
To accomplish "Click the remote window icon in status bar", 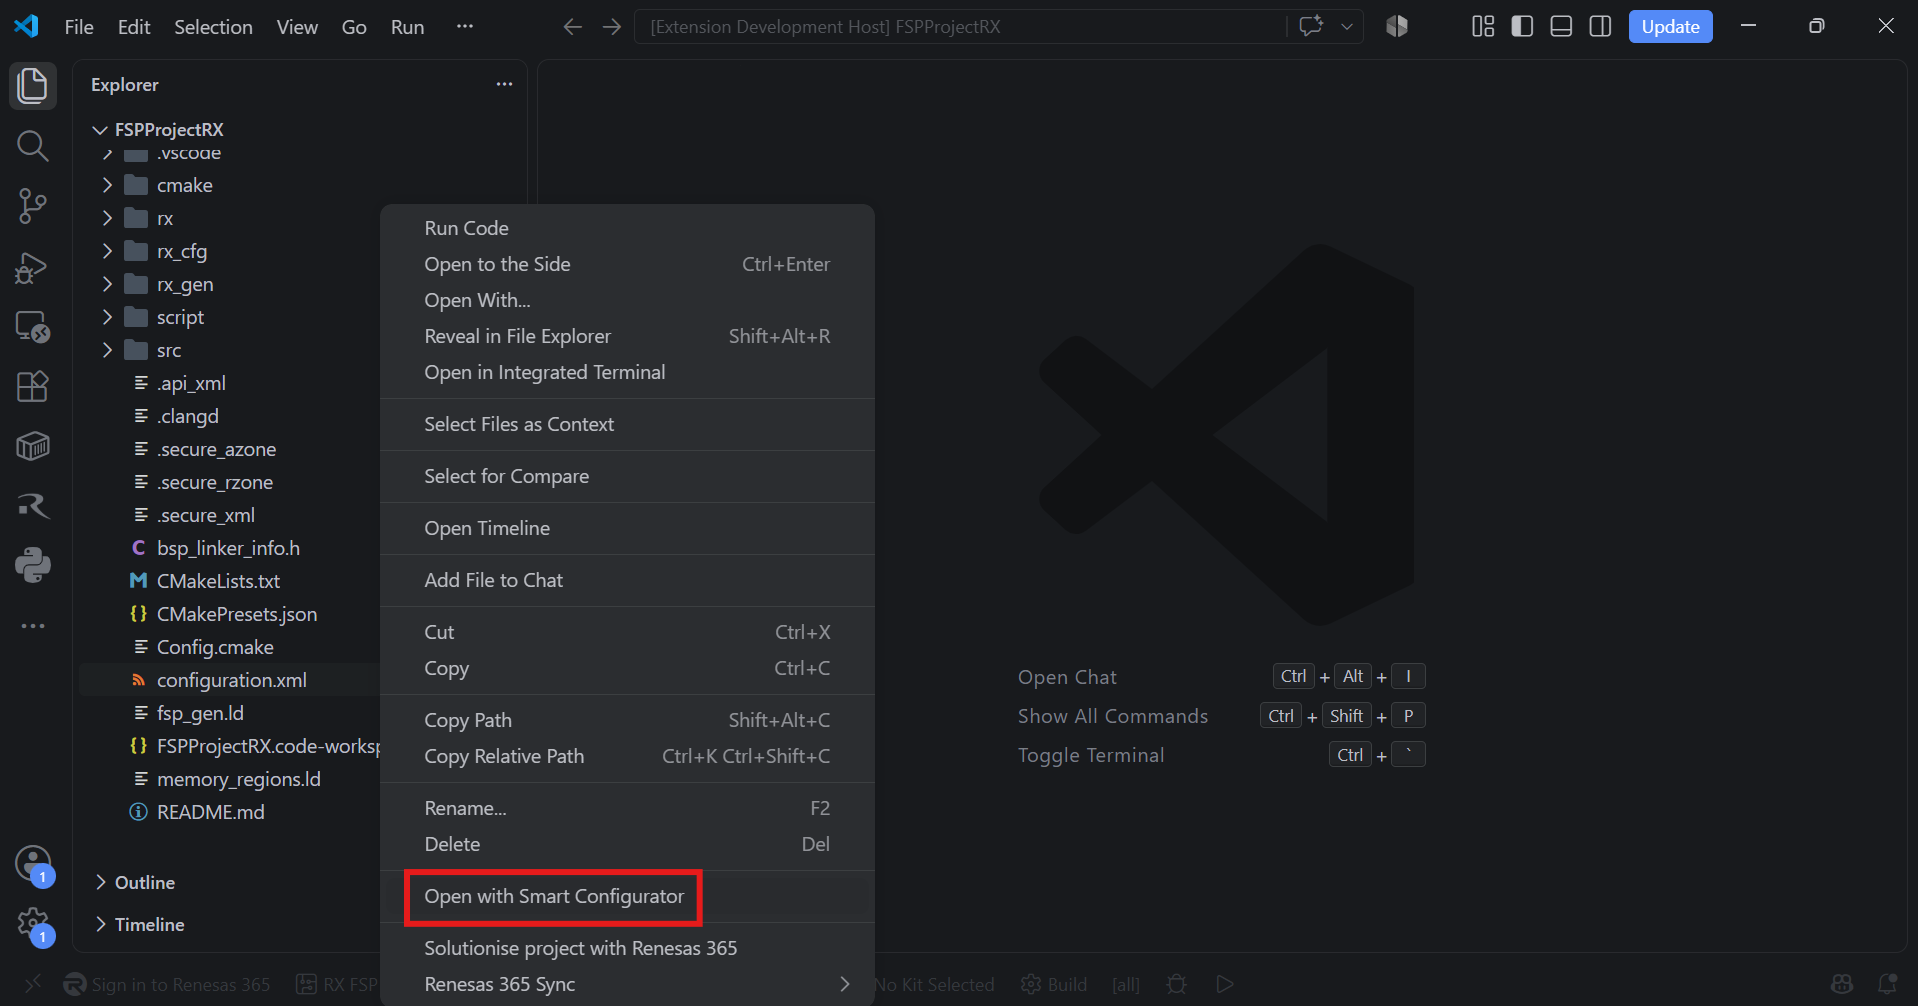I will click(x=32, y=984).
